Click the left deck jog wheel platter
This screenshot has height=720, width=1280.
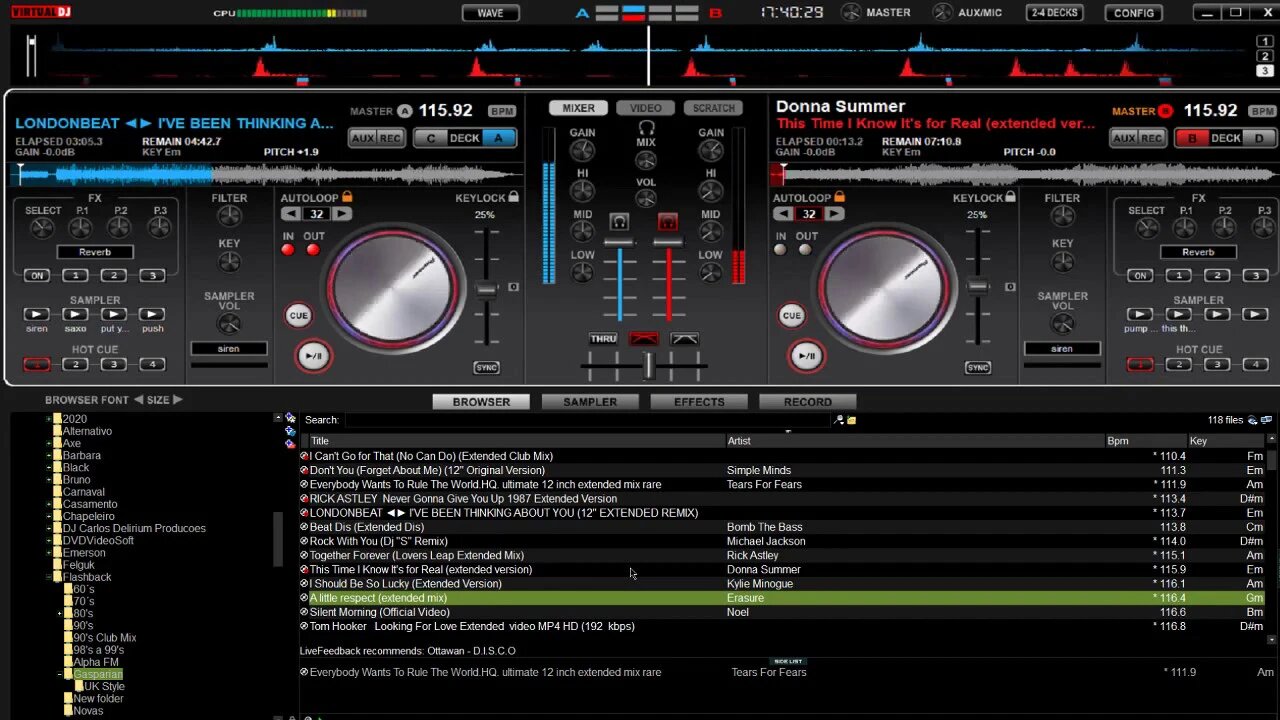392,286
